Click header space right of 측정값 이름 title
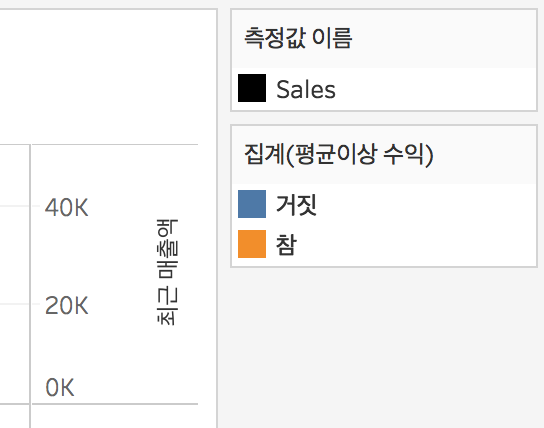Screen dimensions: 544x428 (x=444, y=38)
